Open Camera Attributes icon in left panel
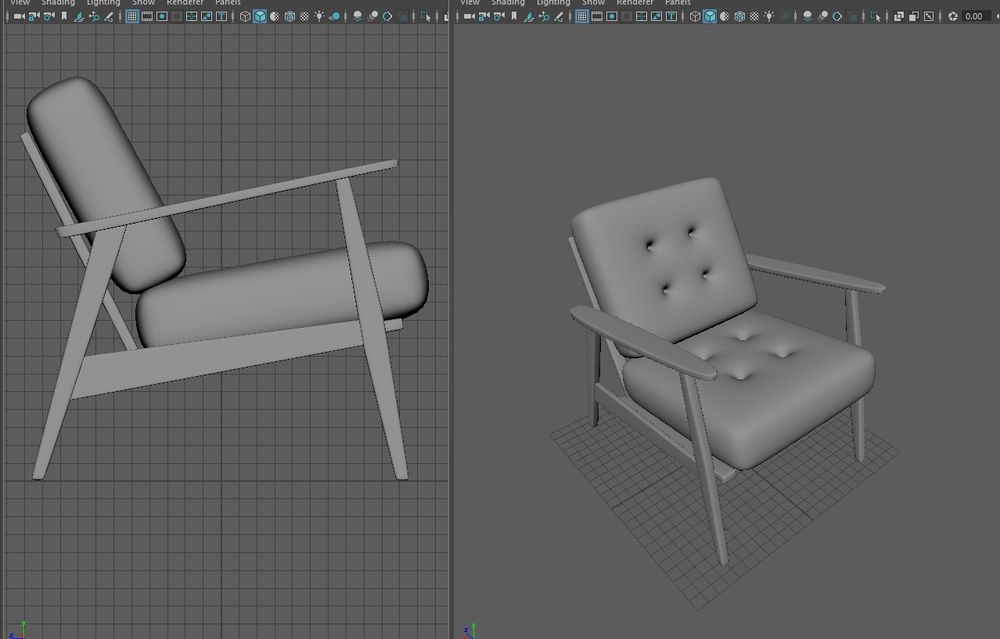The image size is (1000, 639). (x=49, y=17)
